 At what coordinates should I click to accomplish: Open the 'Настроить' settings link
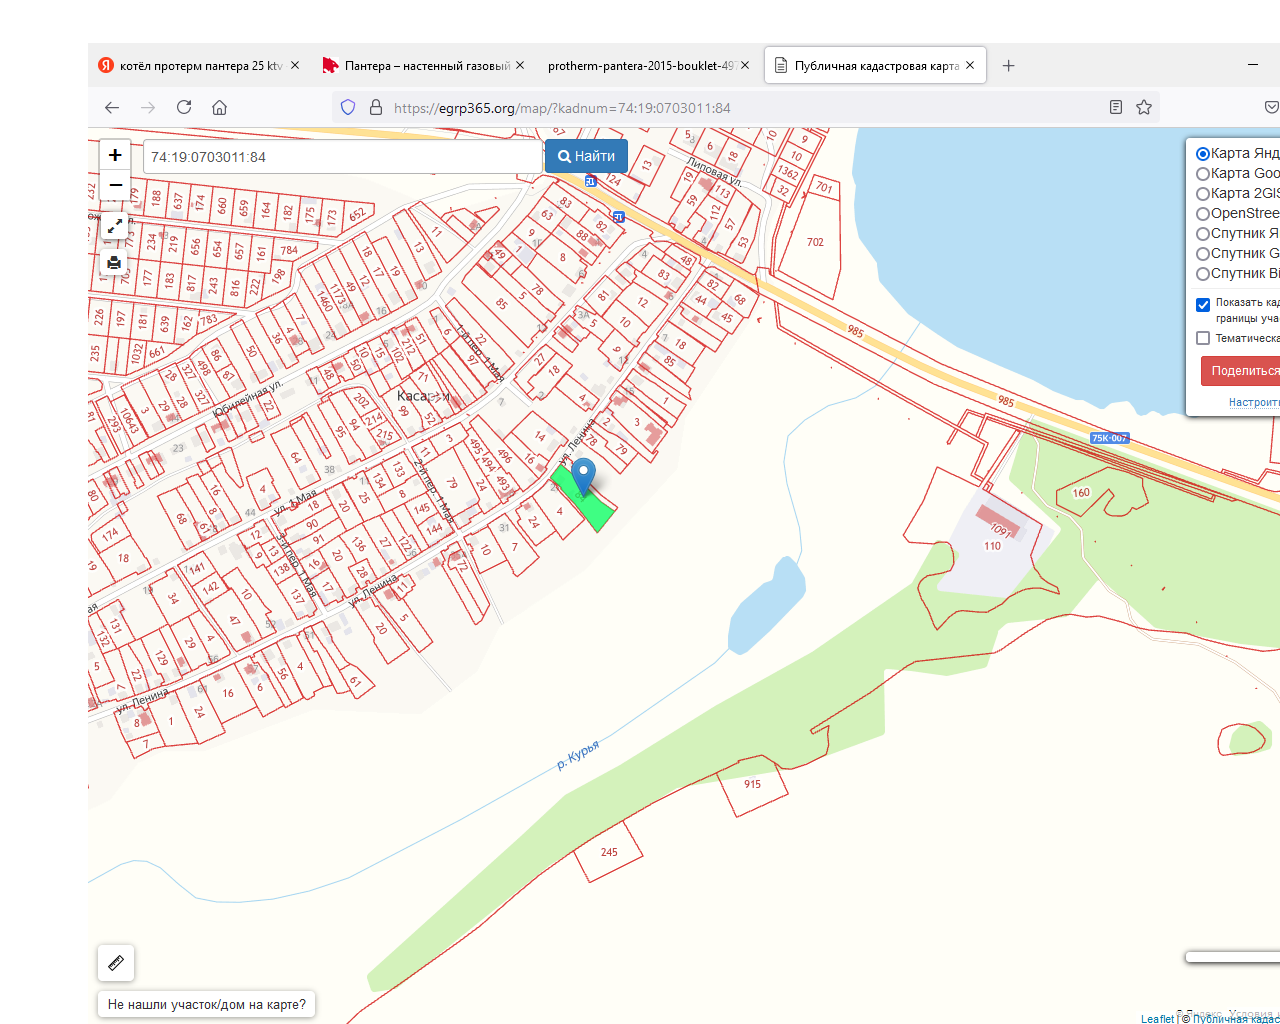tap(1254, 402)
